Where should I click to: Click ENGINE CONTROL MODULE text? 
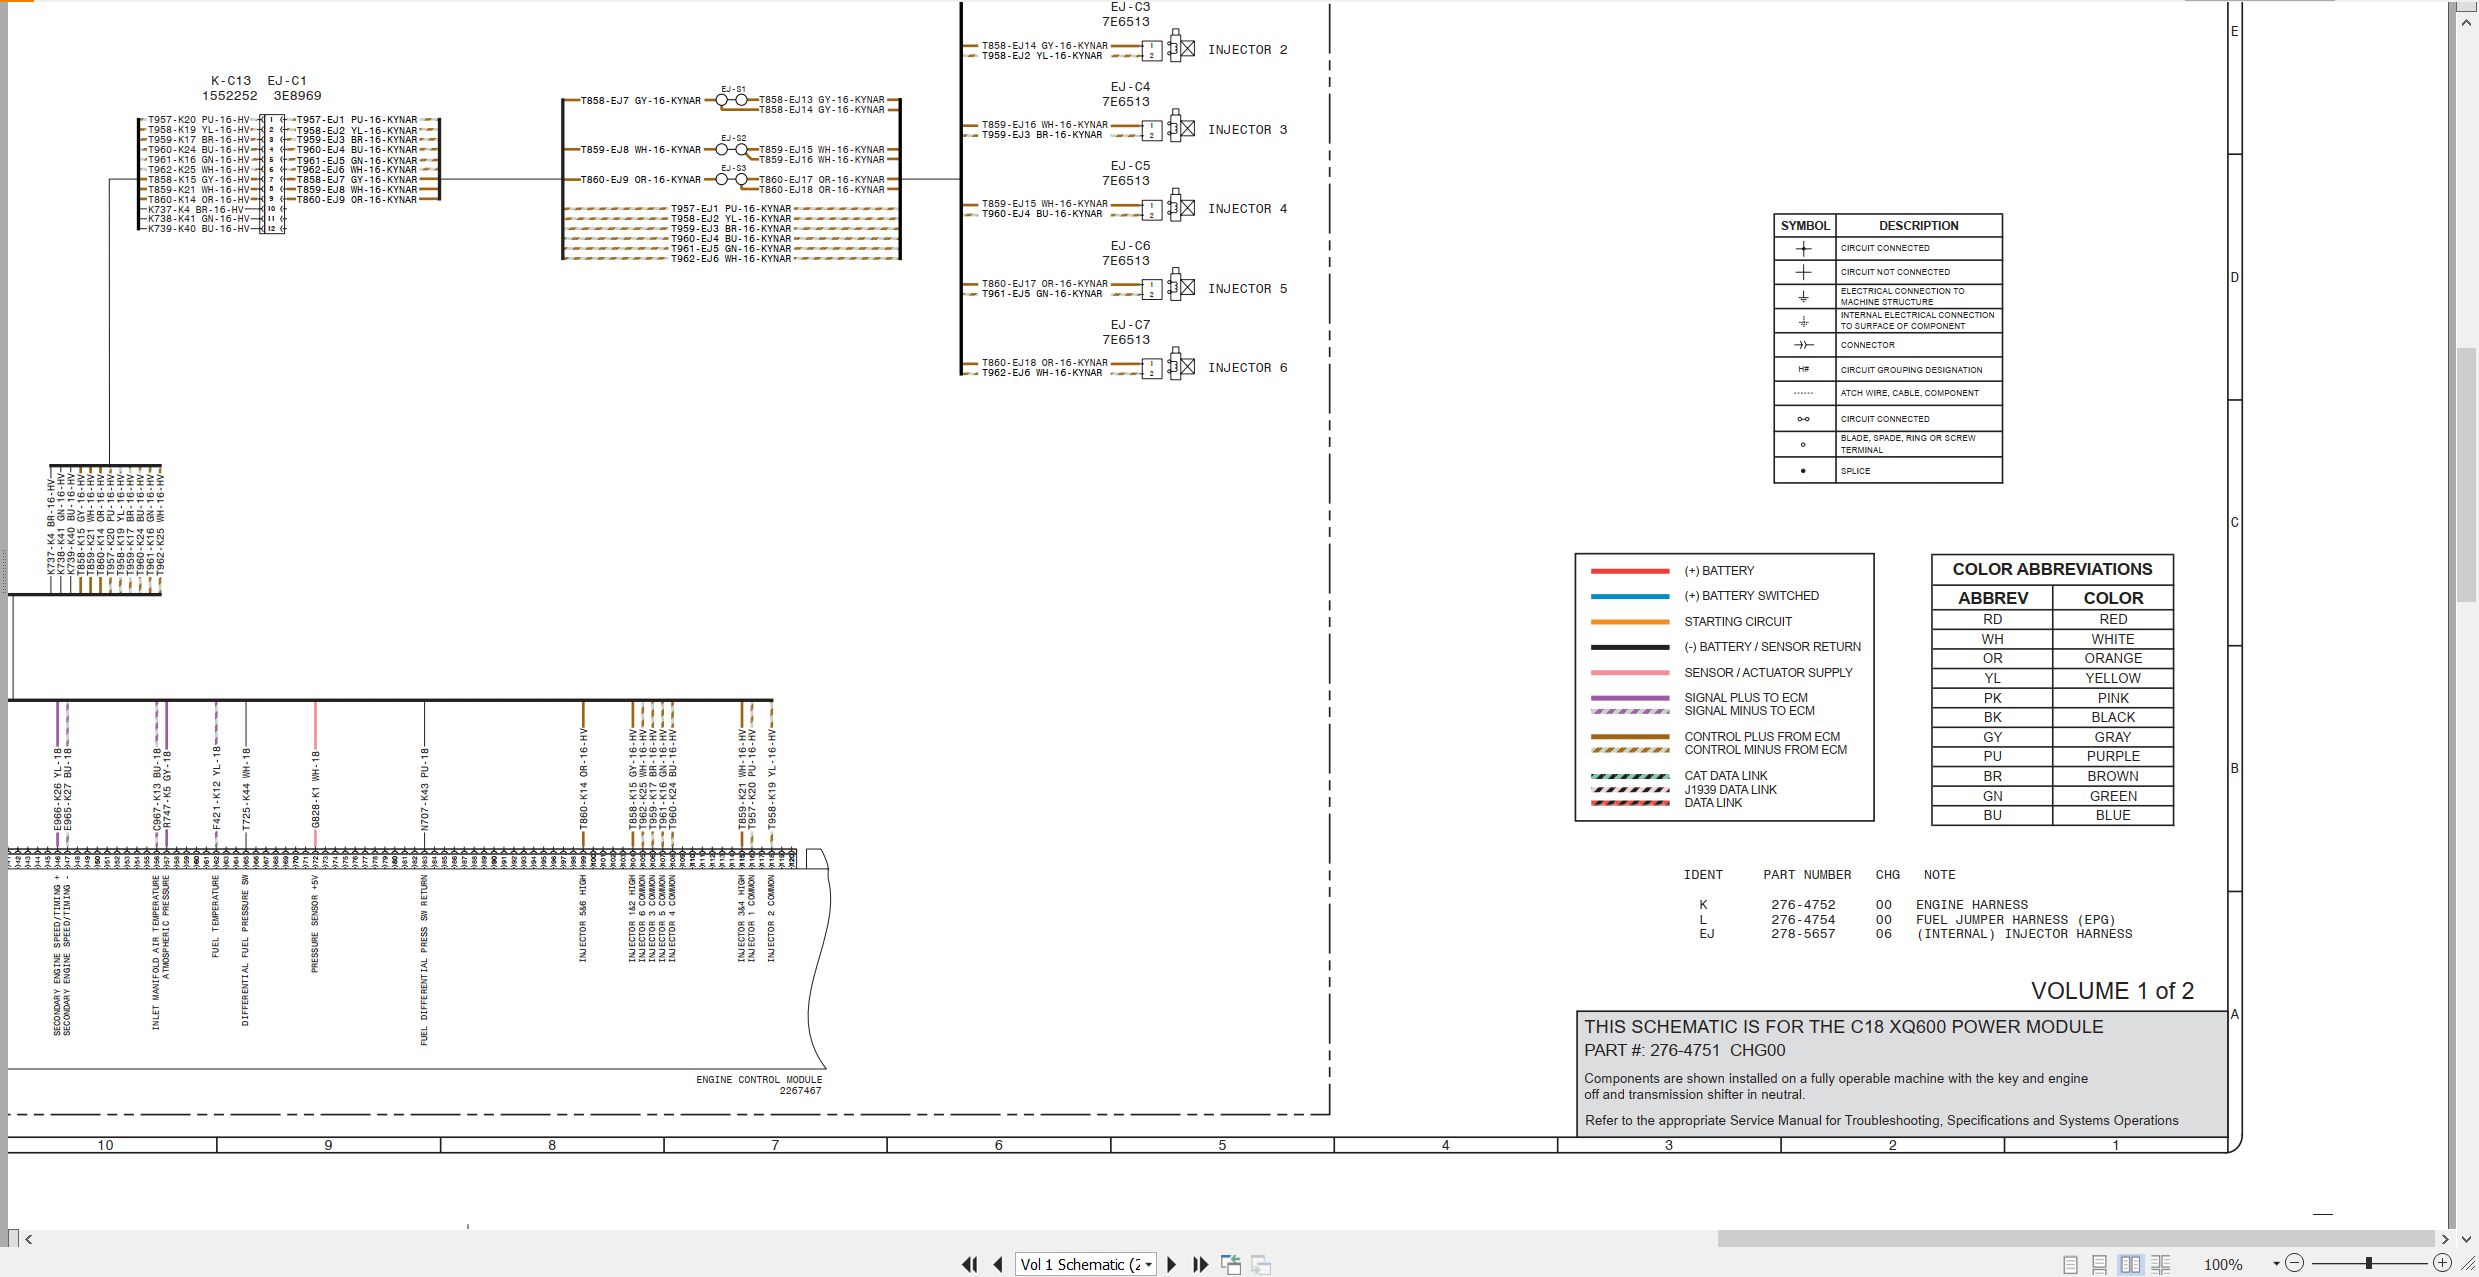[759, 1079]
